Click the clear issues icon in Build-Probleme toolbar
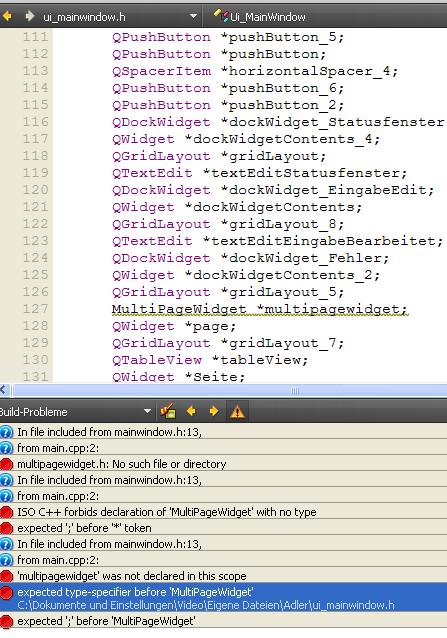 tap(168, 411)
